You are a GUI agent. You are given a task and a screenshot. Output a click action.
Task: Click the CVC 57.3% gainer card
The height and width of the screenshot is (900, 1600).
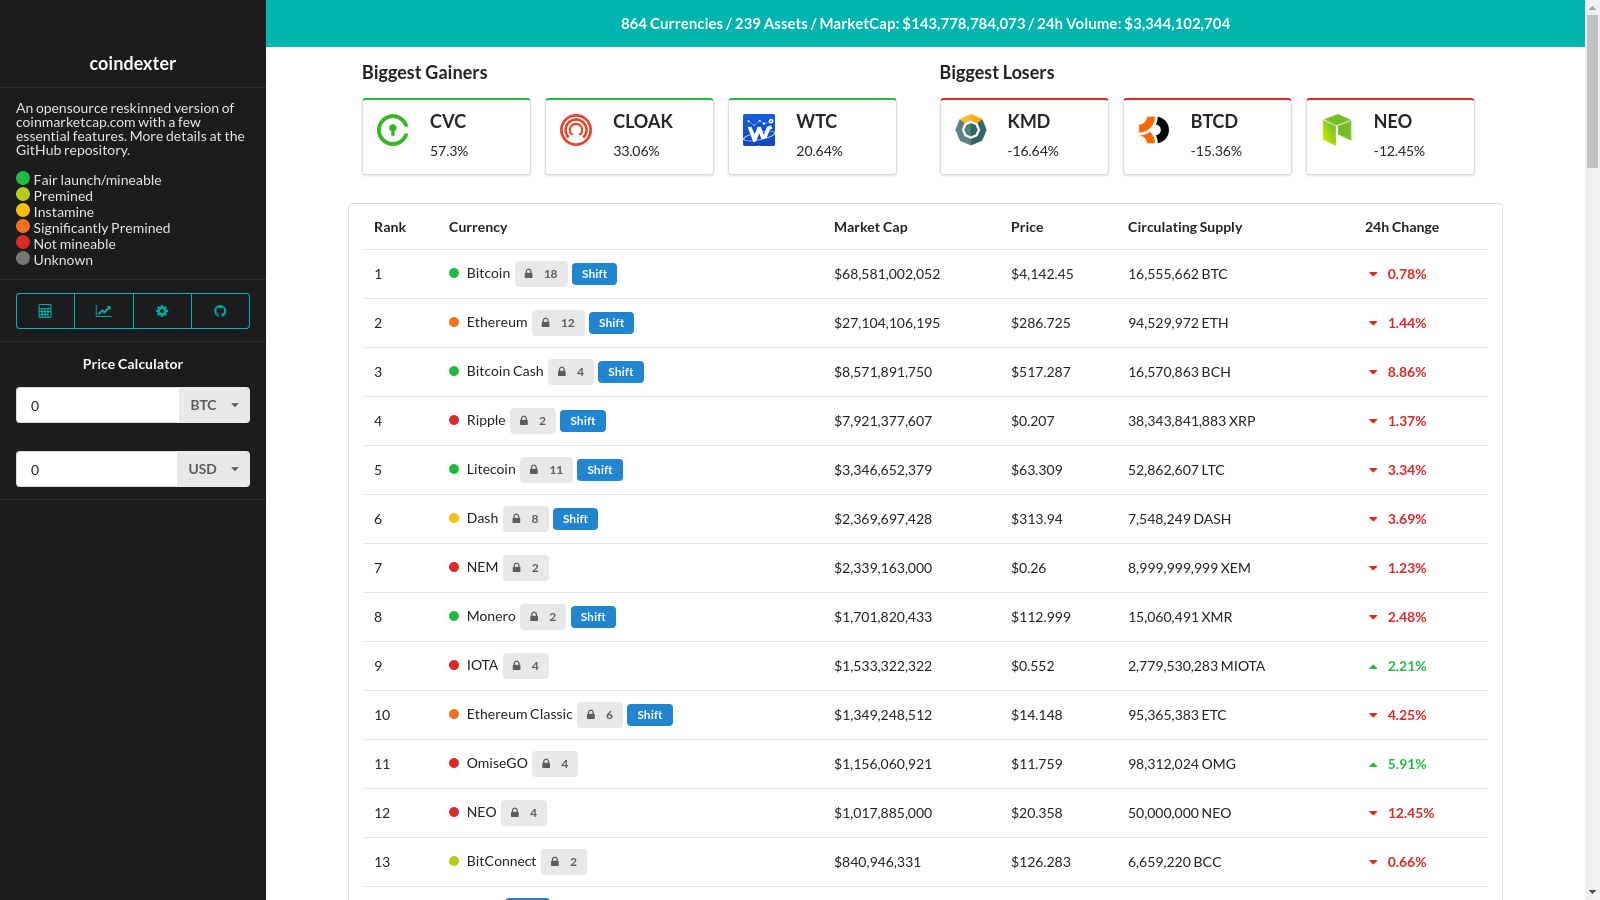point(446,137)
